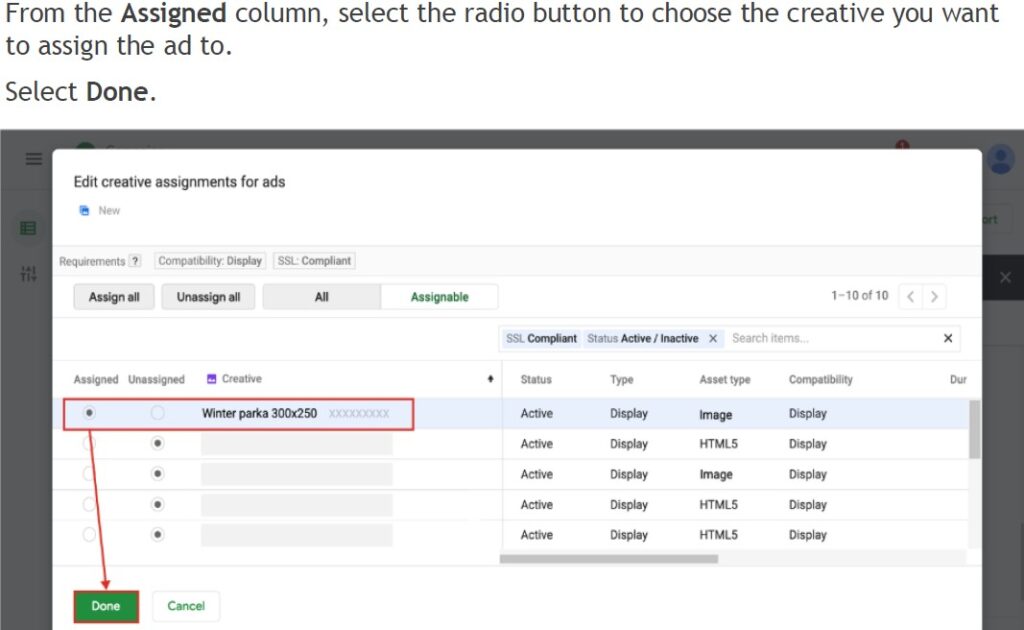Screen dimensions: 1024x630
Task: Select Unassigned radio in the third row
Action: (157, 473)
